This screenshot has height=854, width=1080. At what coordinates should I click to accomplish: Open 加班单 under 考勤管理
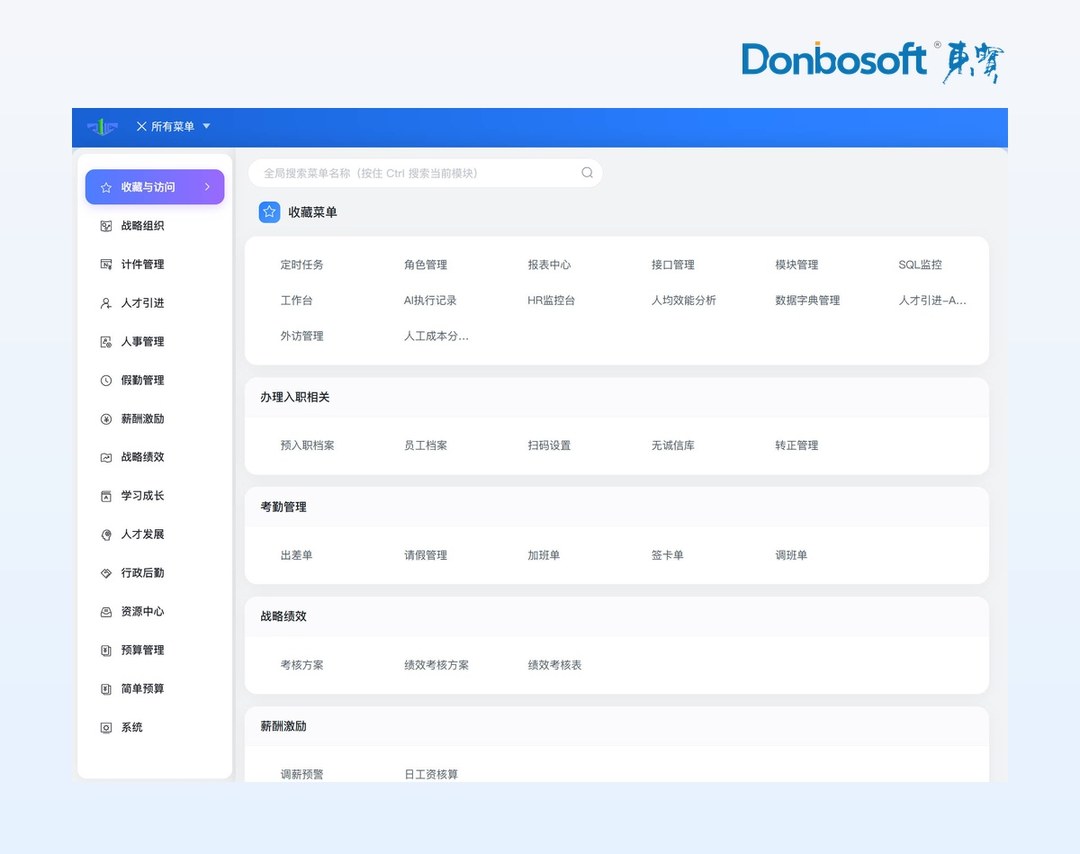point(543,555)
